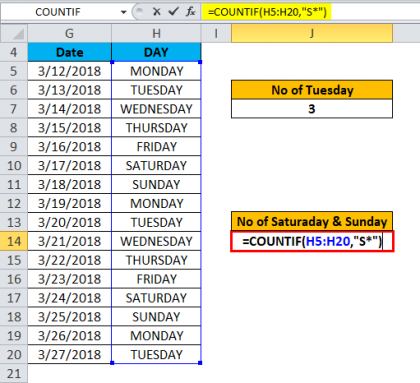Click the cell being edited with COUNTIF formula
This screenshot has height=383, width=420.
click(312, 241)
